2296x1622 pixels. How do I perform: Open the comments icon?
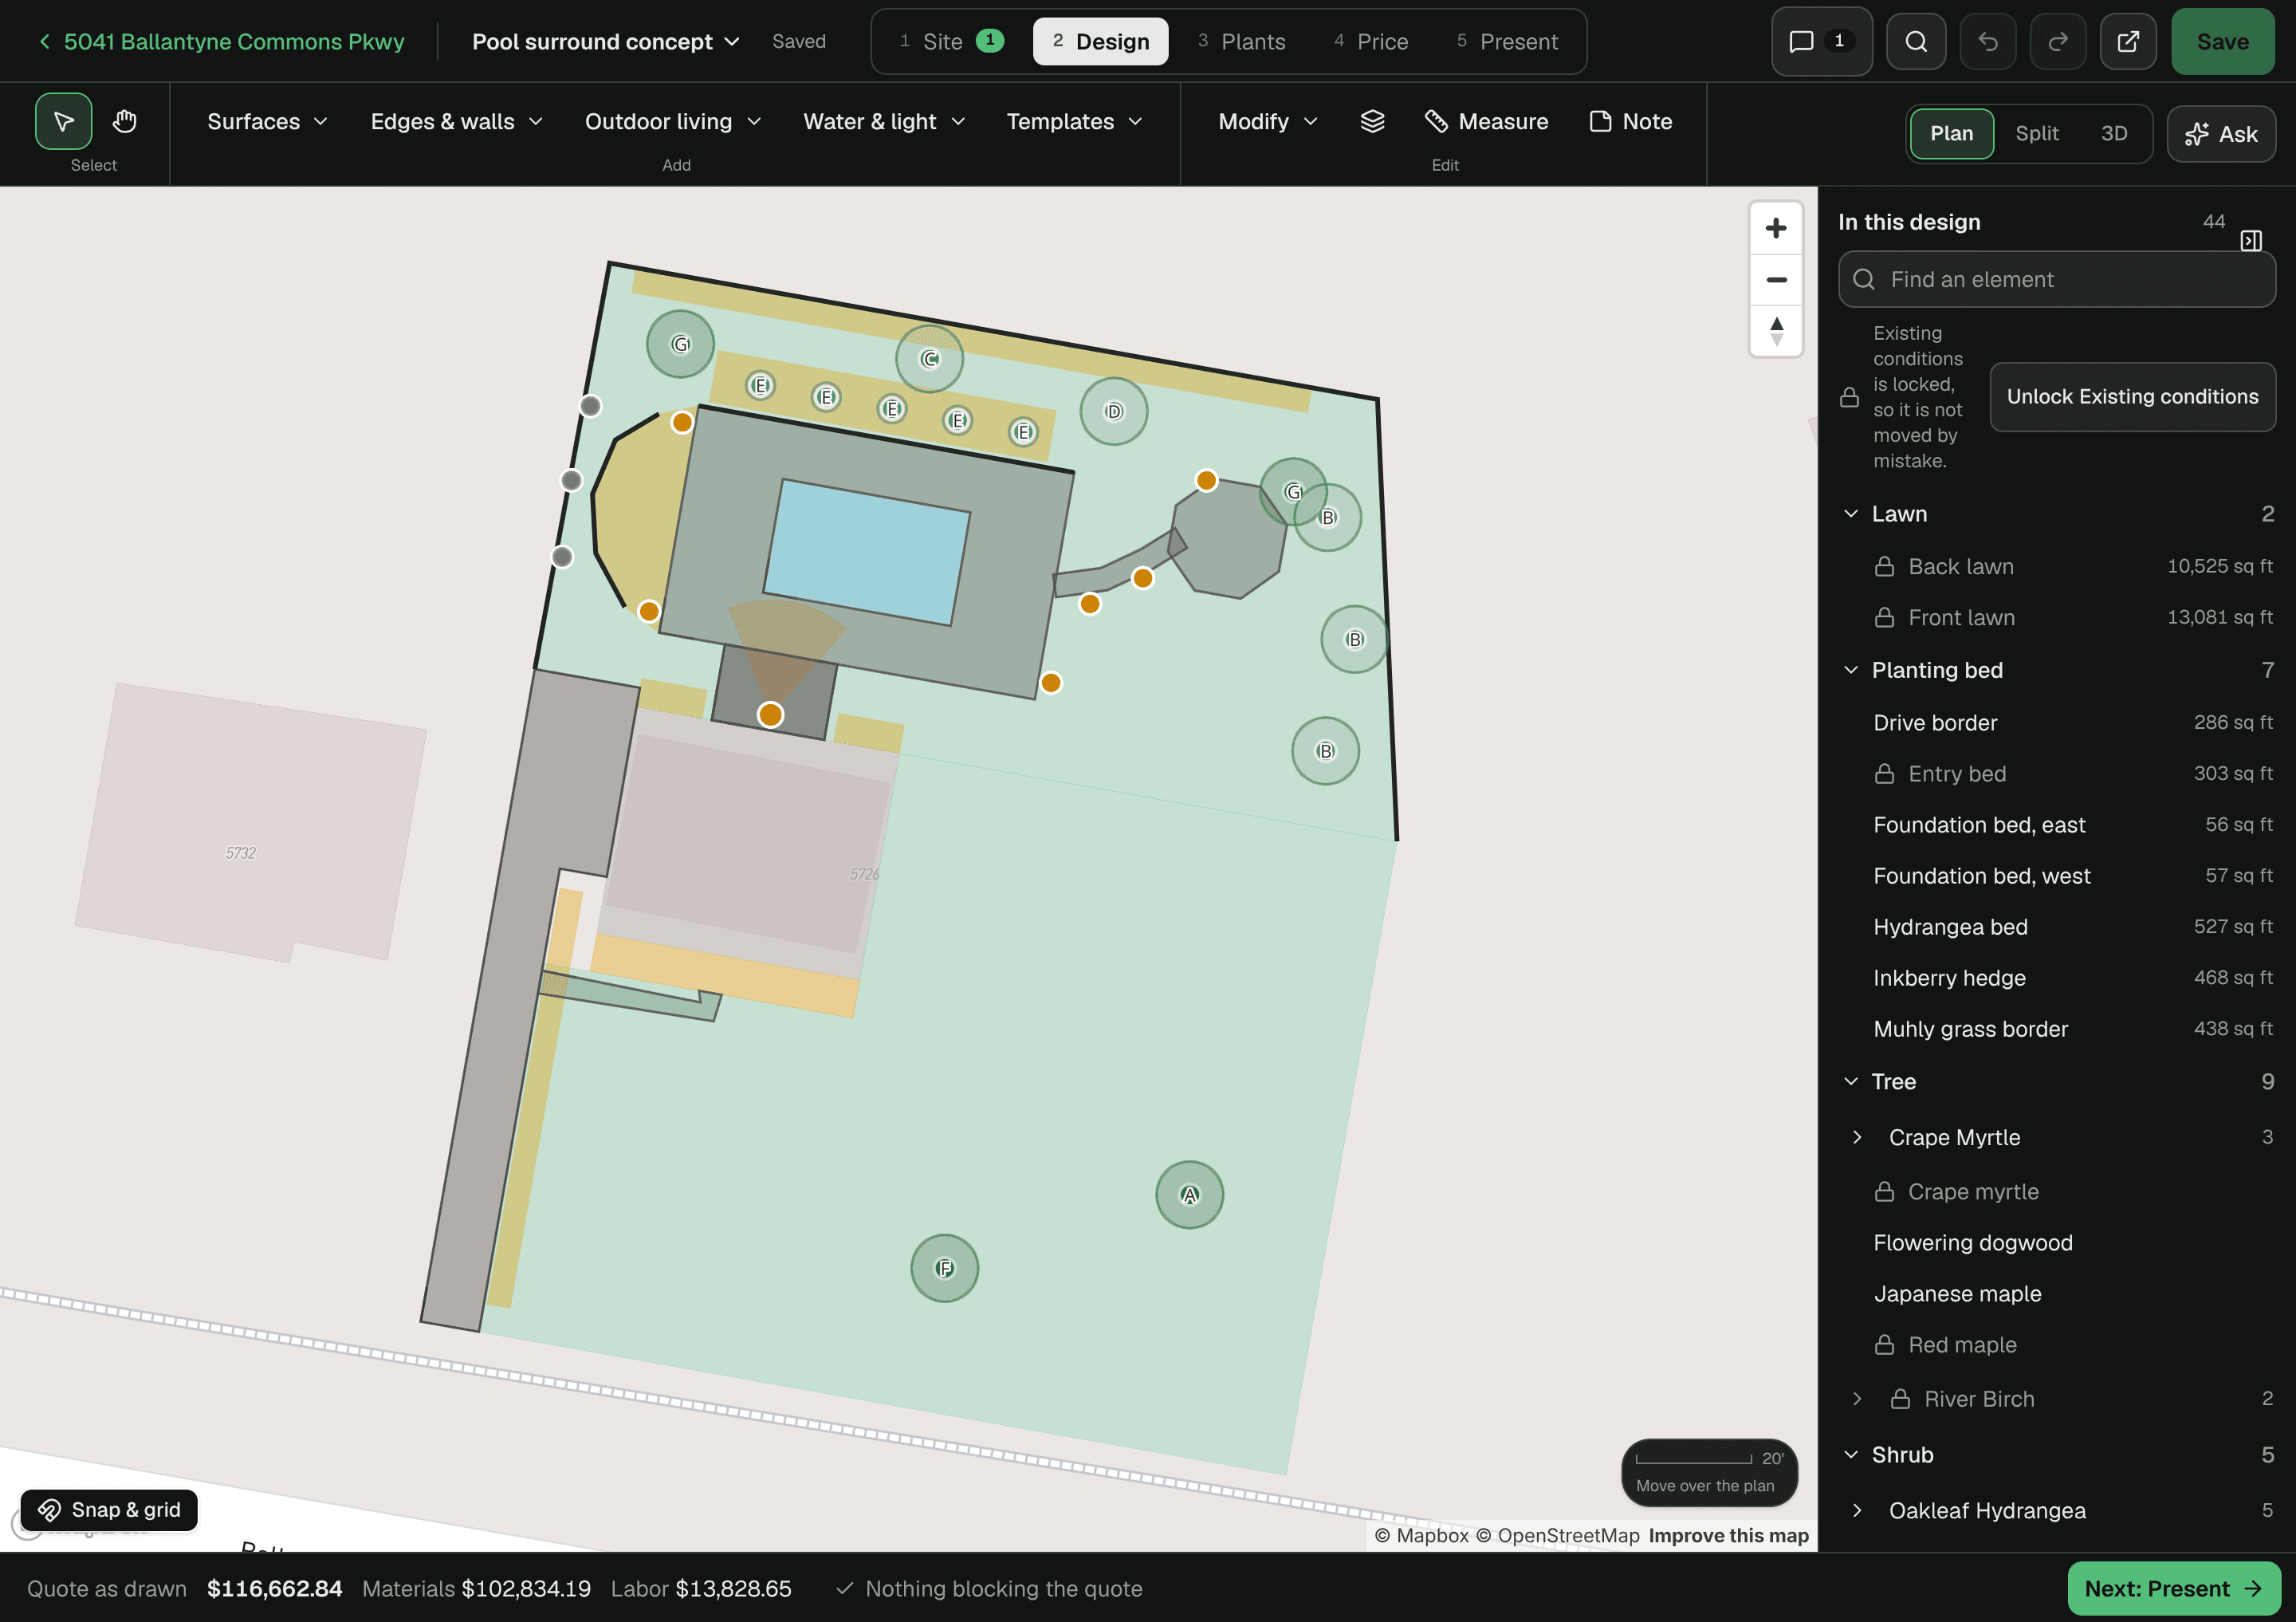(x=1821, y=41)
